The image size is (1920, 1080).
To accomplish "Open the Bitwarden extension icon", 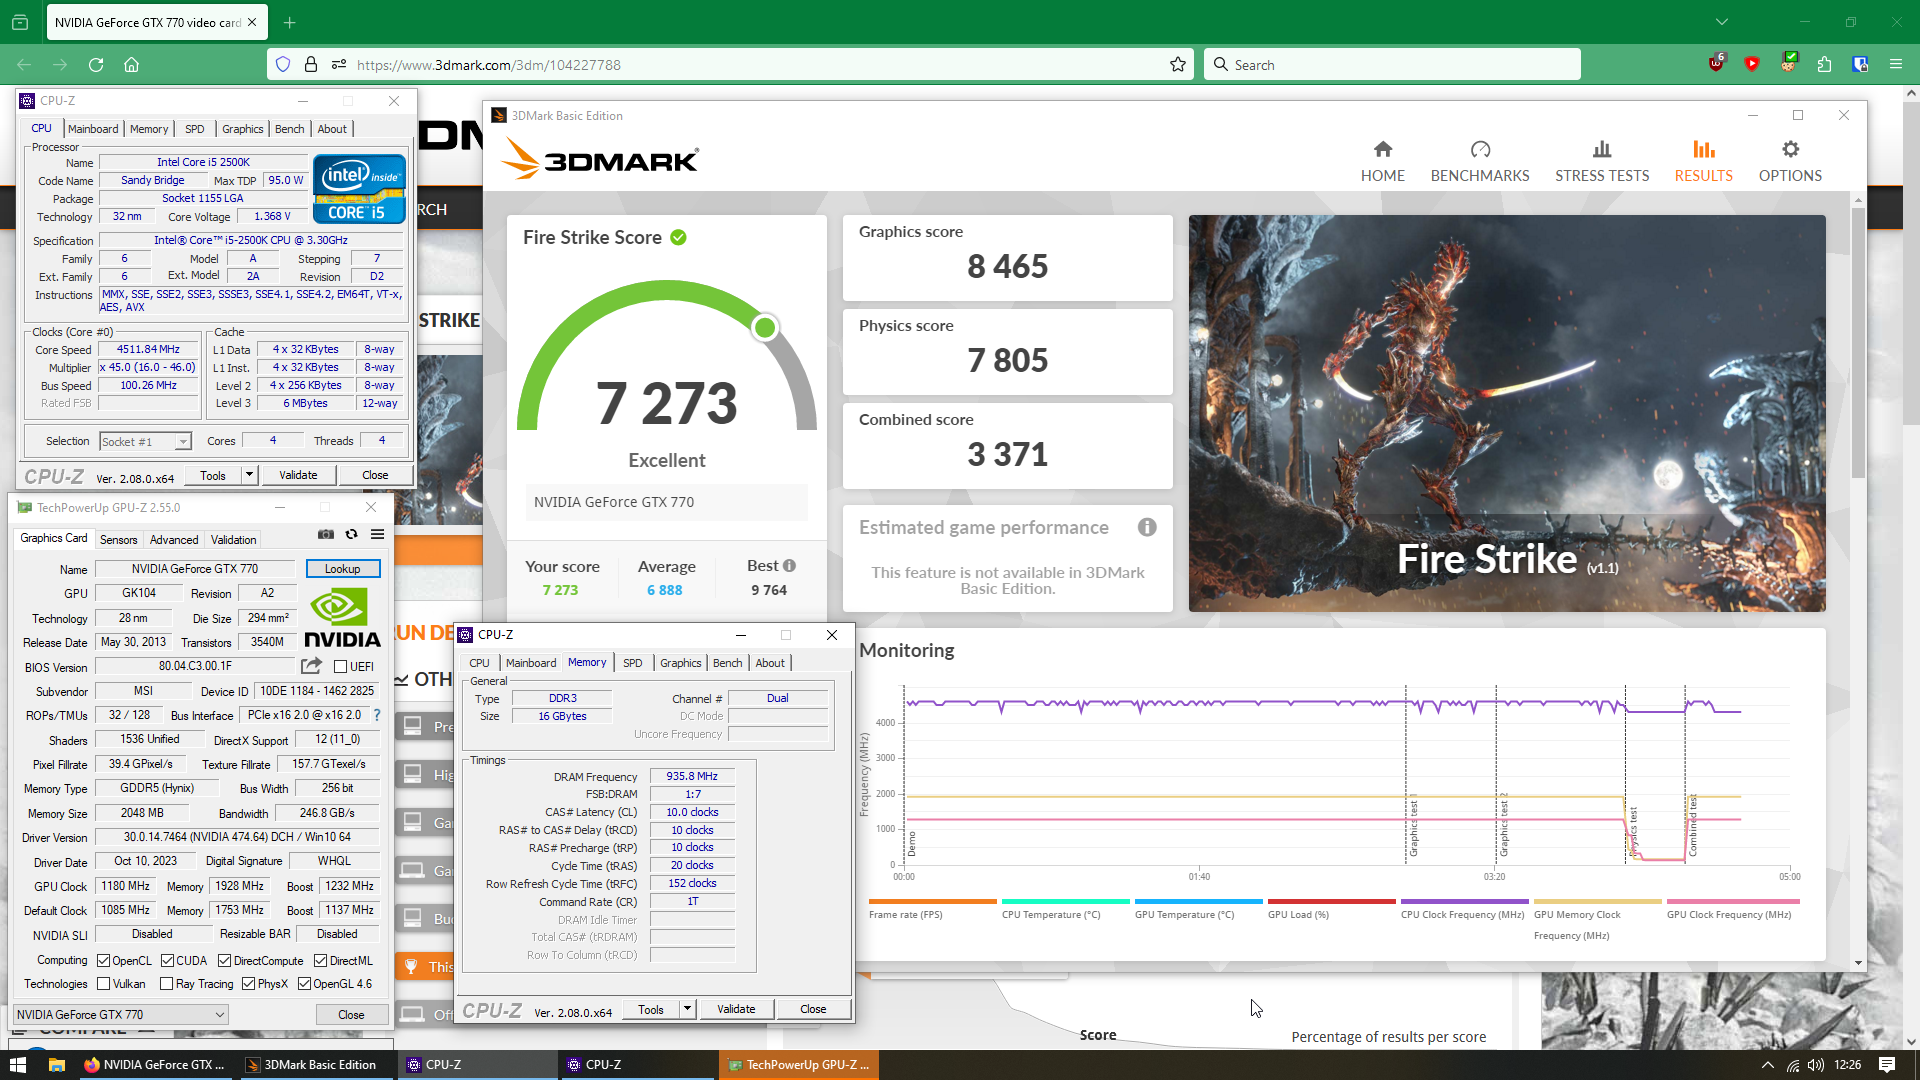I will click(1860, 64).
